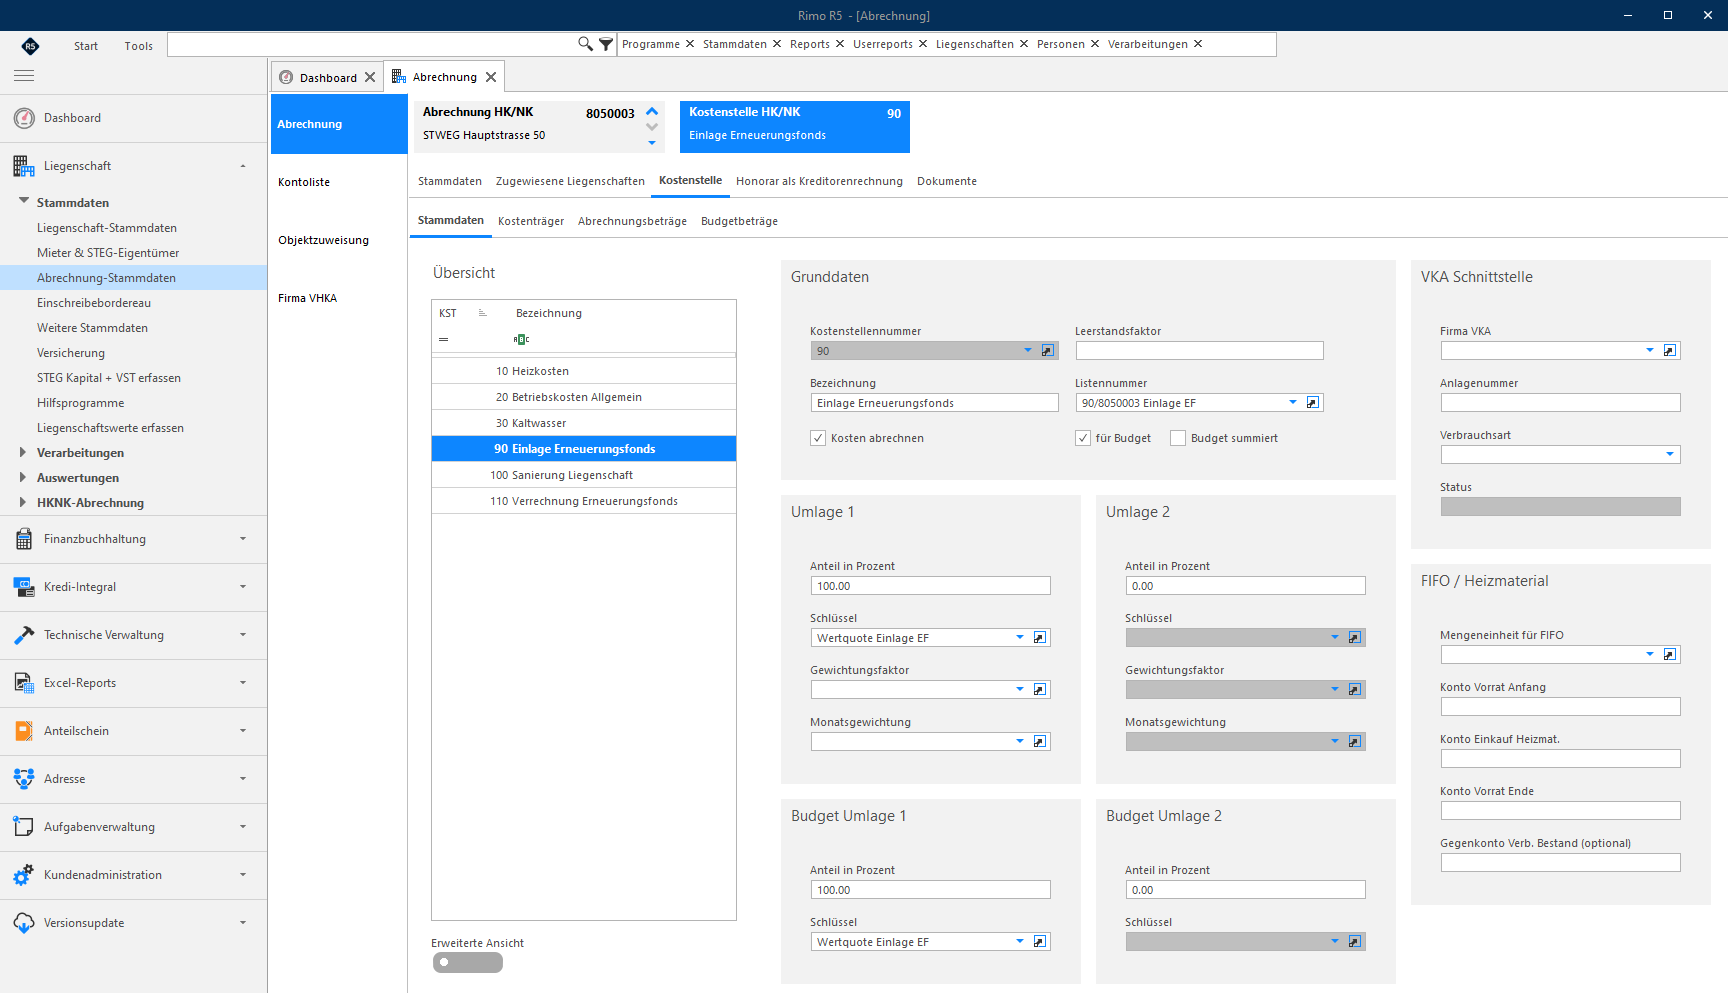
Task: Click the Adresse people icon
Action: [x=24, y=779]
